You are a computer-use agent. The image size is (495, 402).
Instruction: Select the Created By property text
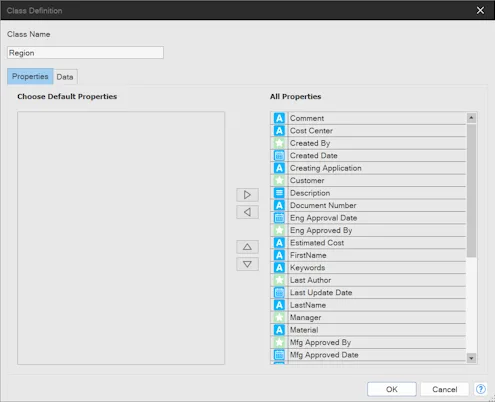tap(310, 143)
